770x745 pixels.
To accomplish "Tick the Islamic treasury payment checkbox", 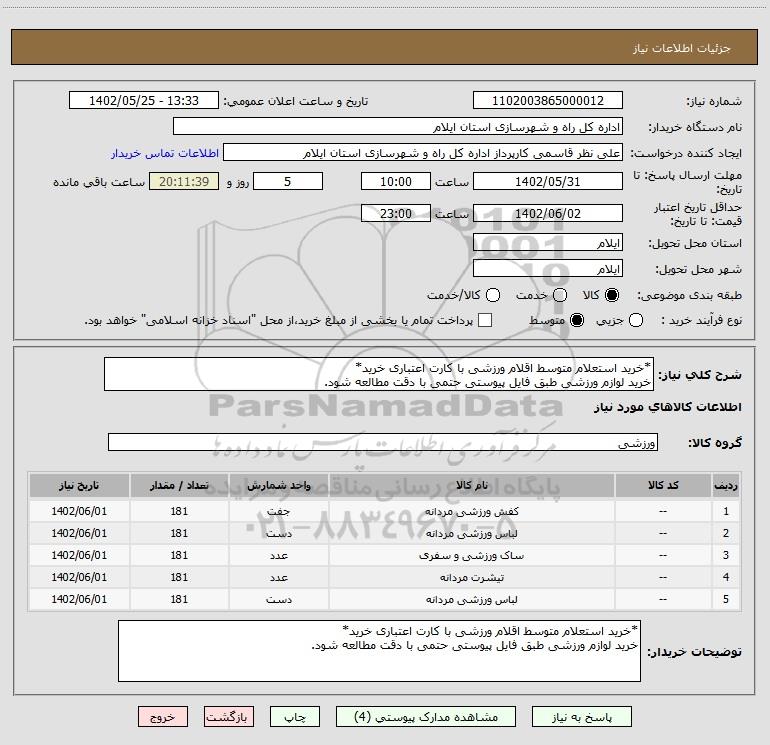I will coord(485,320).
